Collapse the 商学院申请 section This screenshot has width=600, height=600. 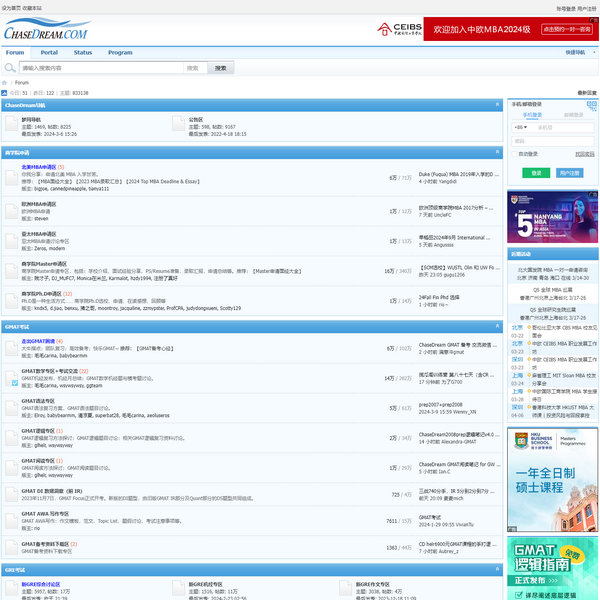click(497, 153)
